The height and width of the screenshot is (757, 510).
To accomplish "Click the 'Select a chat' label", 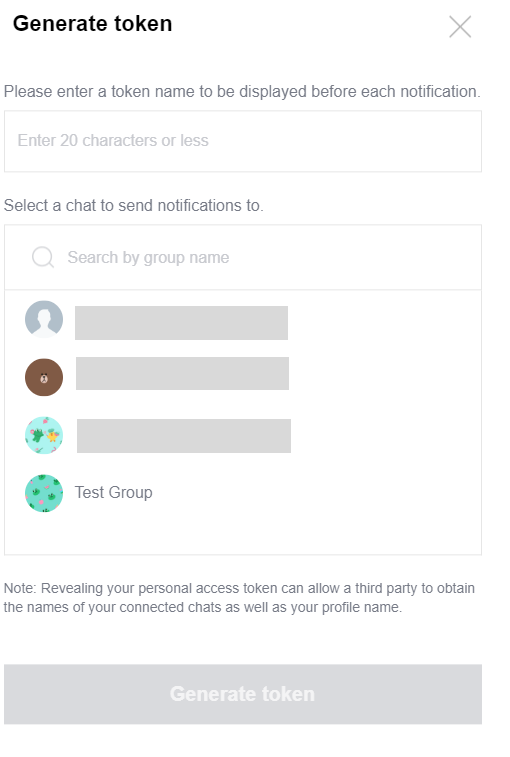I will (133, 206).
